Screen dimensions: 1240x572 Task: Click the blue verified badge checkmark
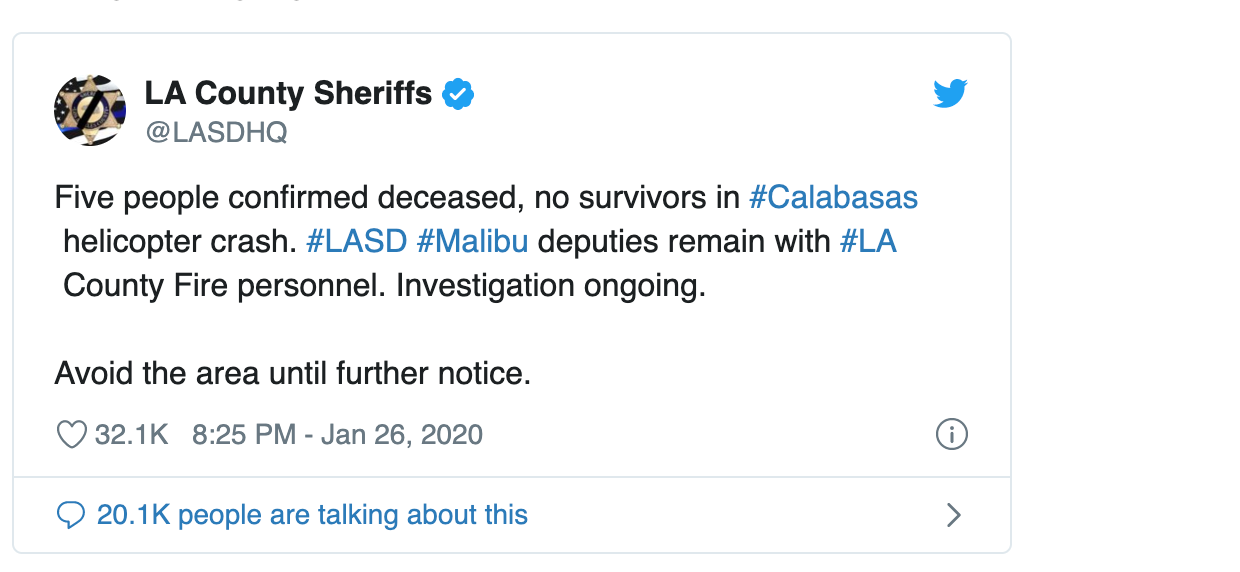point(458,95)
